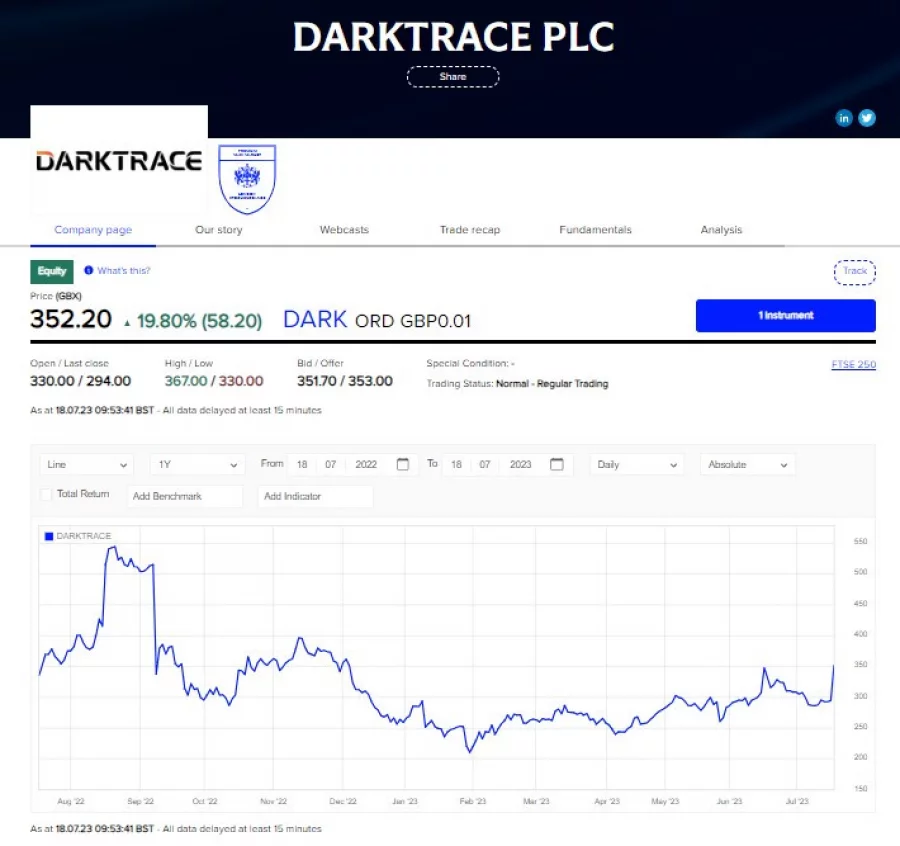
Task: Click the 'What's this?' info icon
Action: pyautogui.click(x=89, y=271)
